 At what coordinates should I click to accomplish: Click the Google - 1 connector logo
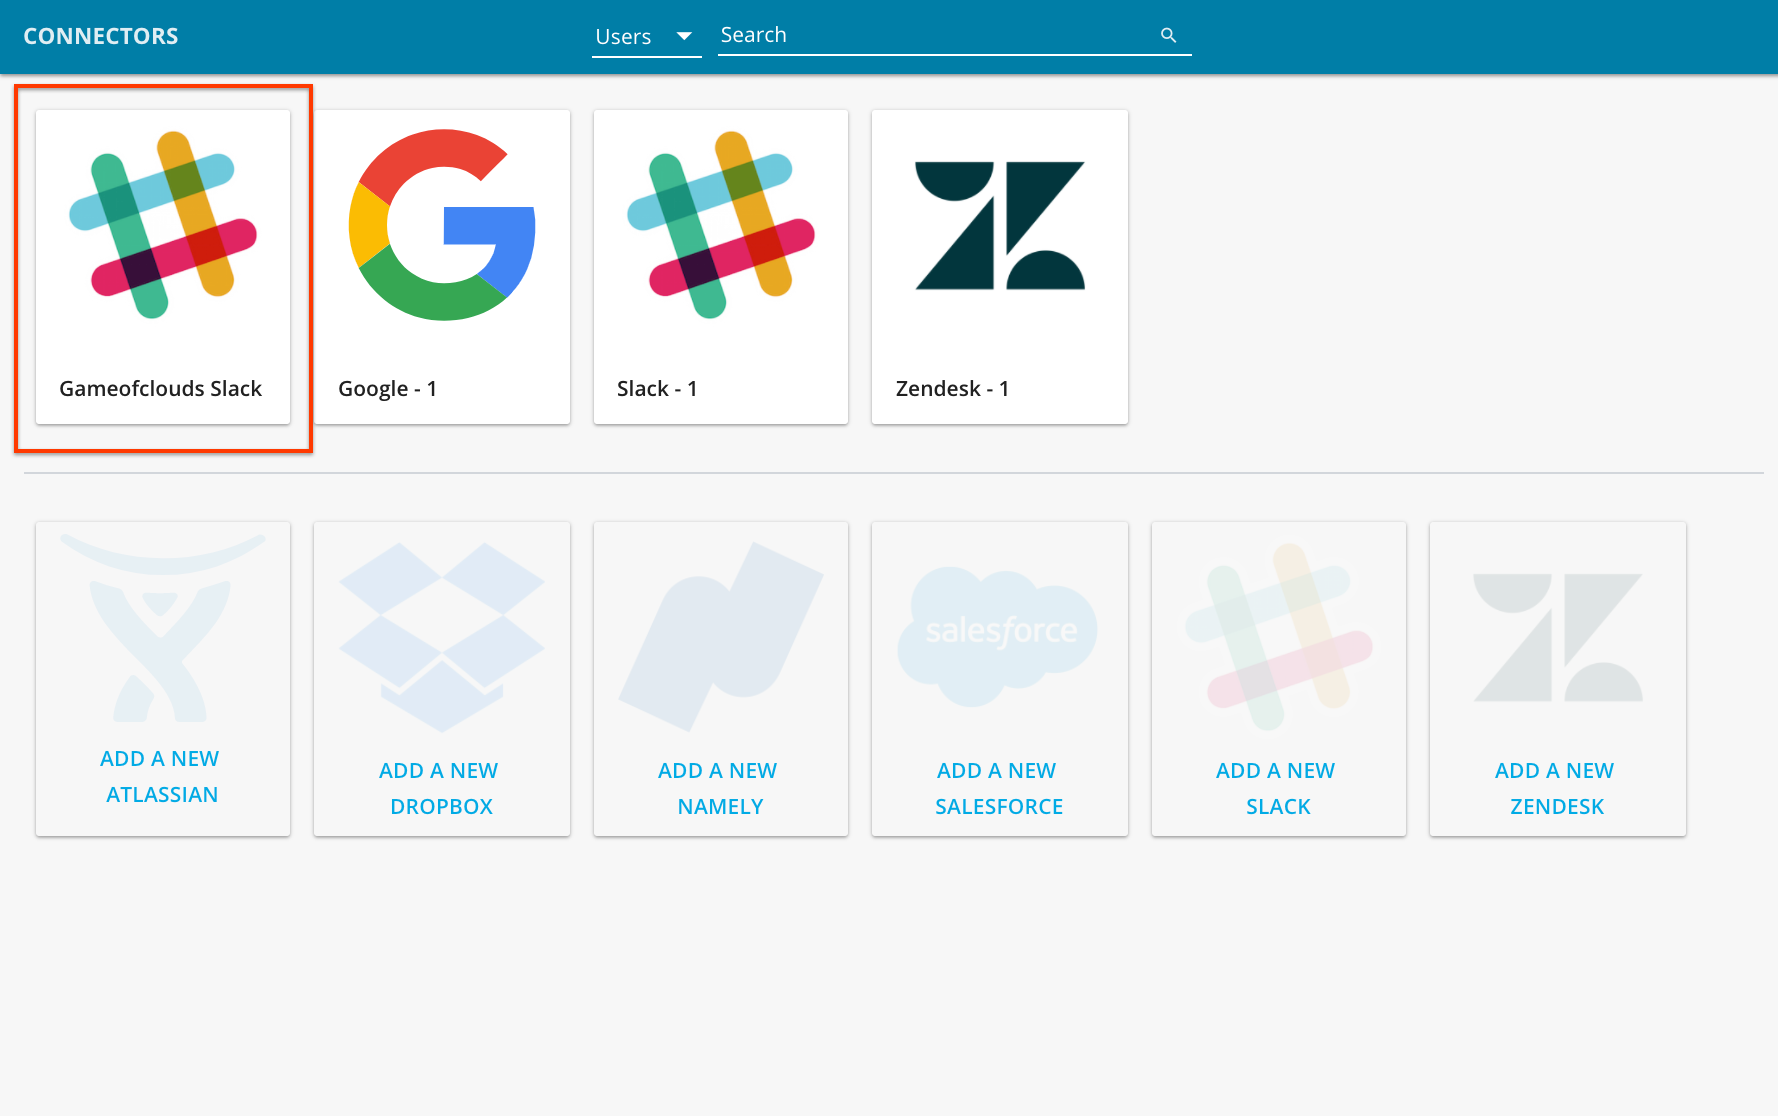442,225
